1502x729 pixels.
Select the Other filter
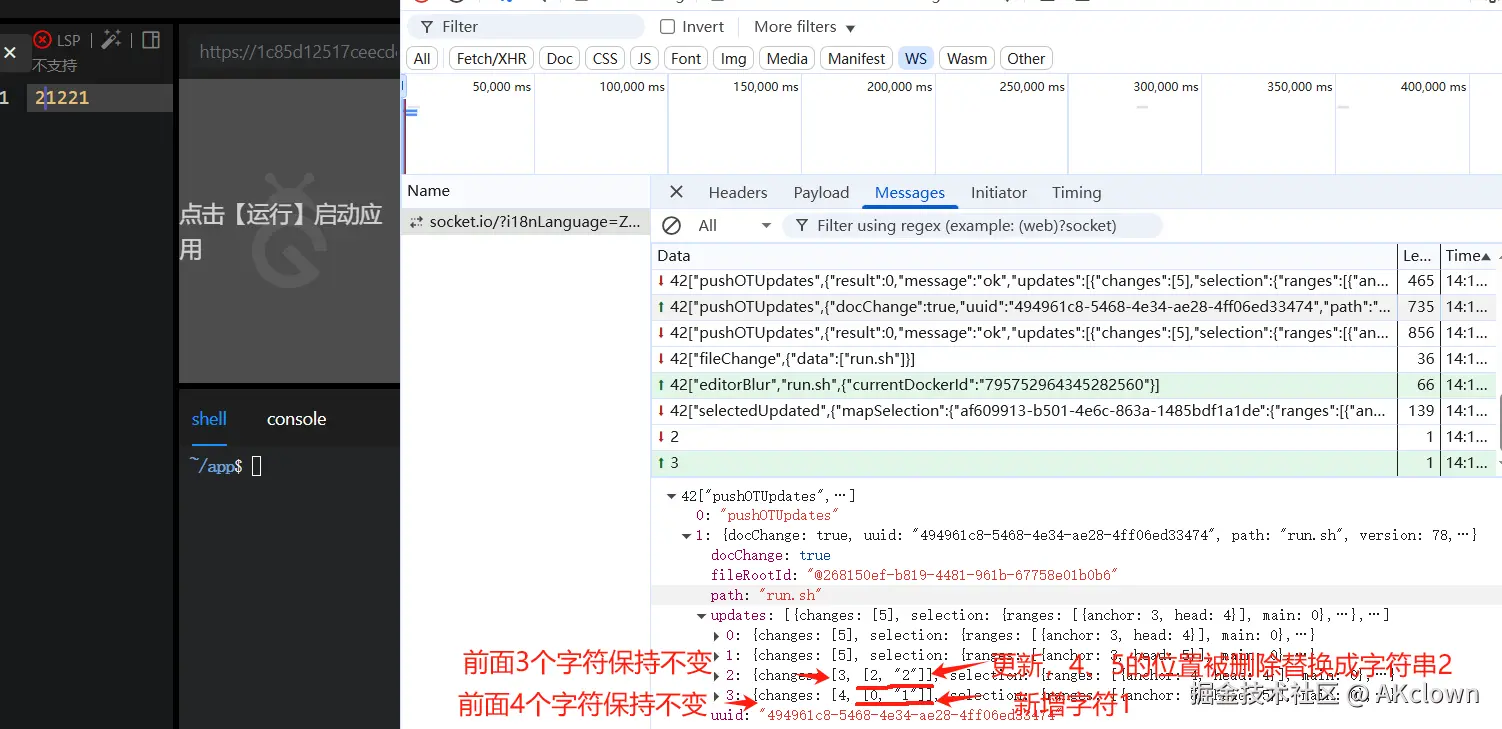pyautogui.click(x=1026, y=59)
